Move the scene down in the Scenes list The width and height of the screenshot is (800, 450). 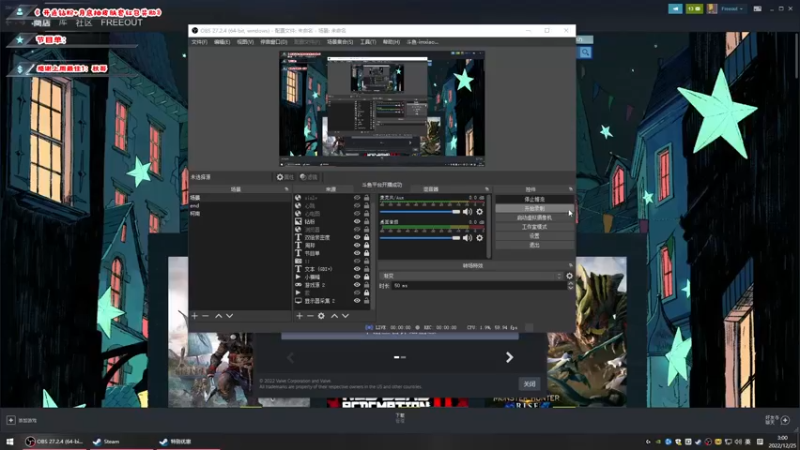click(x=230, y=316)
